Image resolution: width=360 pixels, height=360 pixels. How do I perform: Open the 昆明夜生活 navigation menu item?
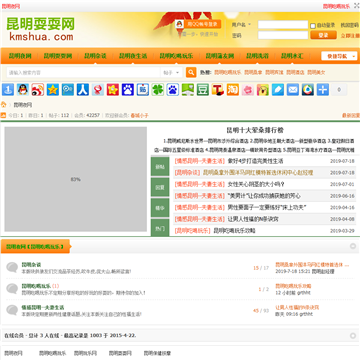point(133,56)
